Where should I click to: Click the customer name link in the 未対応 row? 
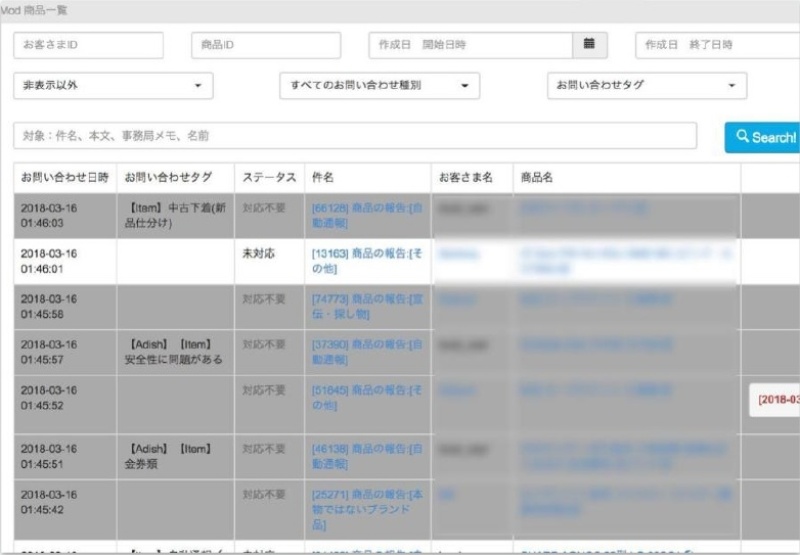(459, 254)
